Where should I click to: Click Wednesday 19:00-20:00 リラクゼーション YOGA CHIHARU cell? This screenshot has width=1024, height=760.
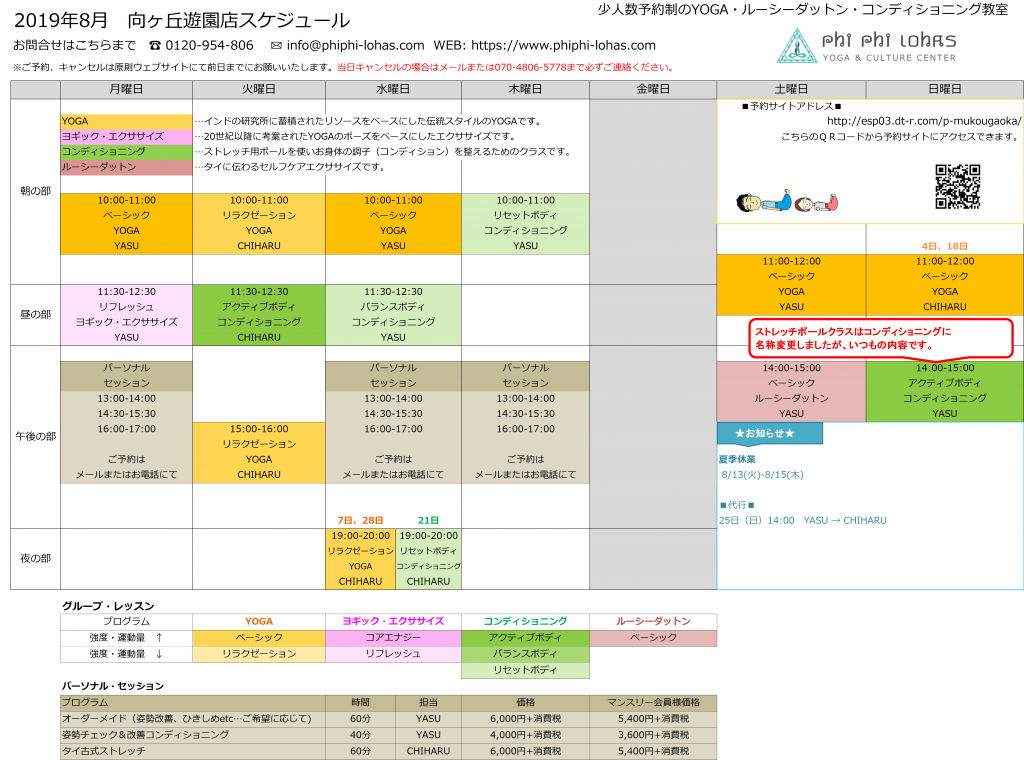(x=360, y=559)
